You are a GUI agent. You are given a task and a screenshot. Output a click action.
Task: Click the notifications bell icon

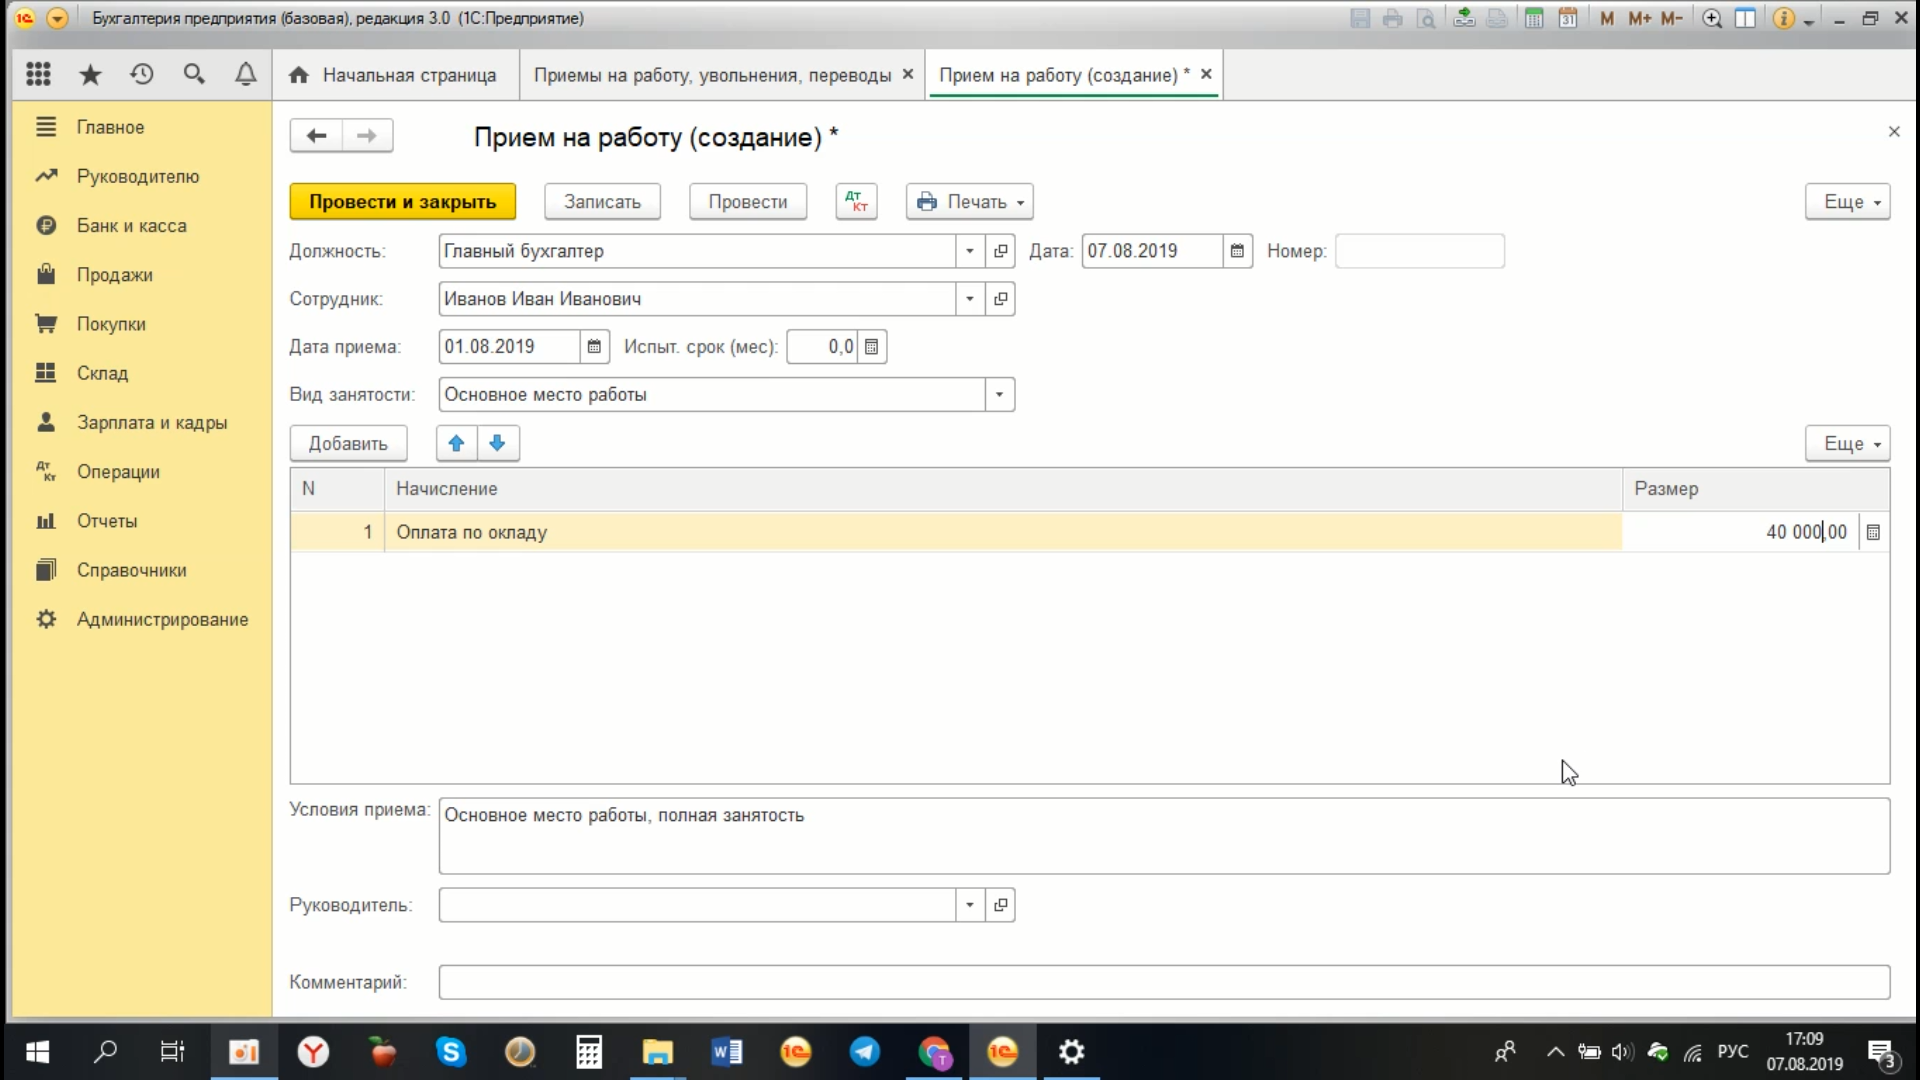pos(245,75)
